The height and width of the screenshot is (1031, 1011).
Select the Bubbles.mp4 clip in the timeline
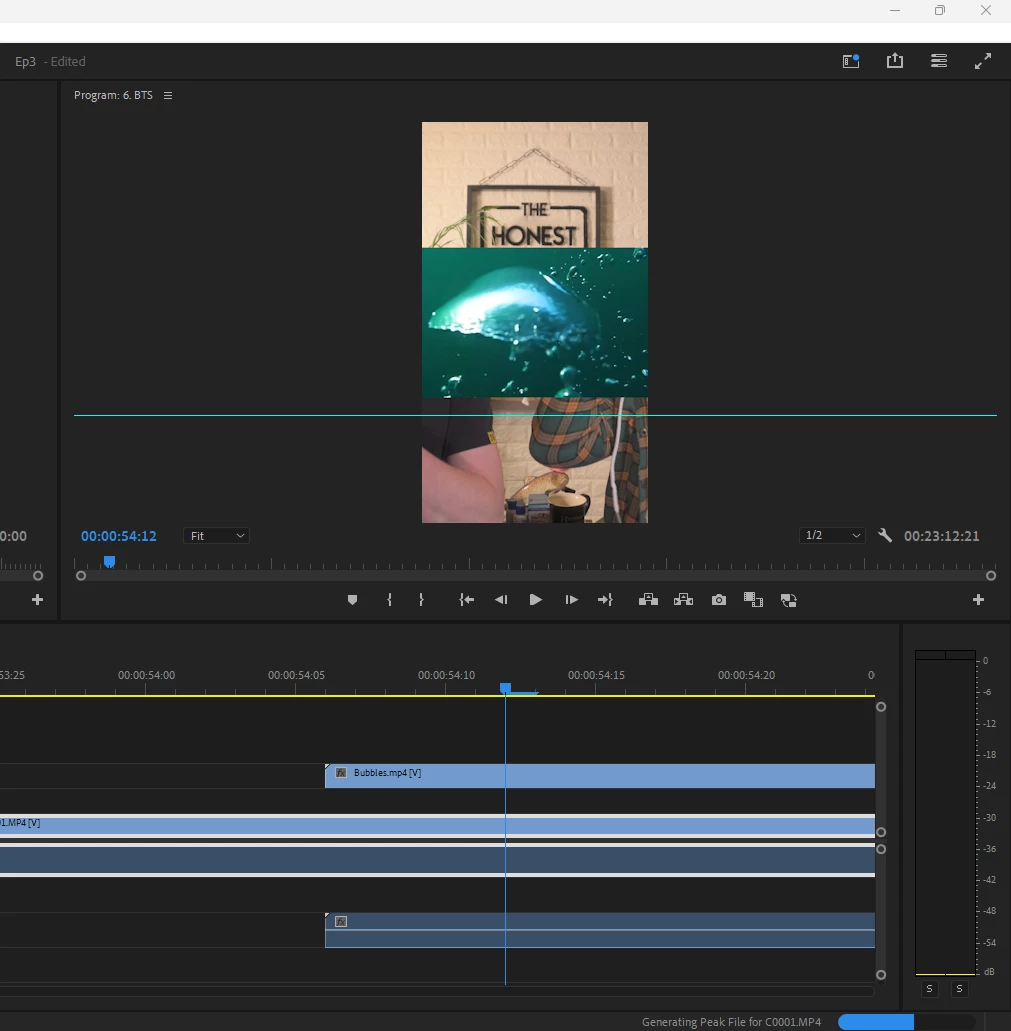tap(600, 775)
